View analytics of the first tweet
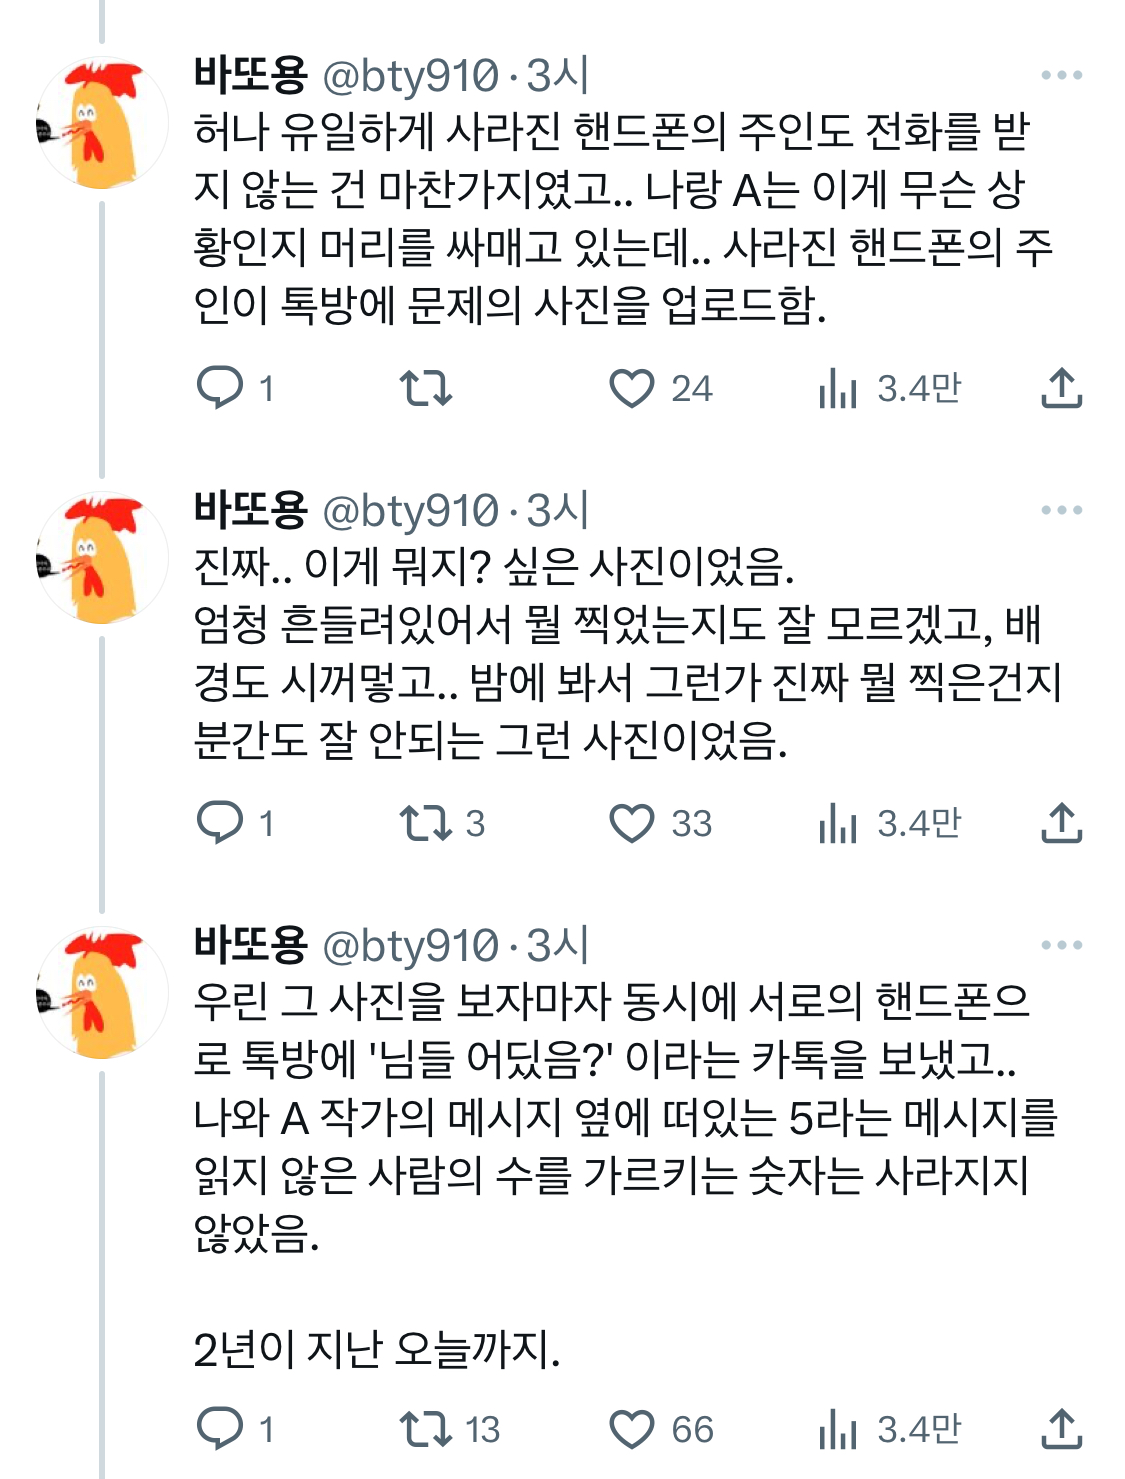This screenshot has width=1125, height=1479. click(838, 388)
